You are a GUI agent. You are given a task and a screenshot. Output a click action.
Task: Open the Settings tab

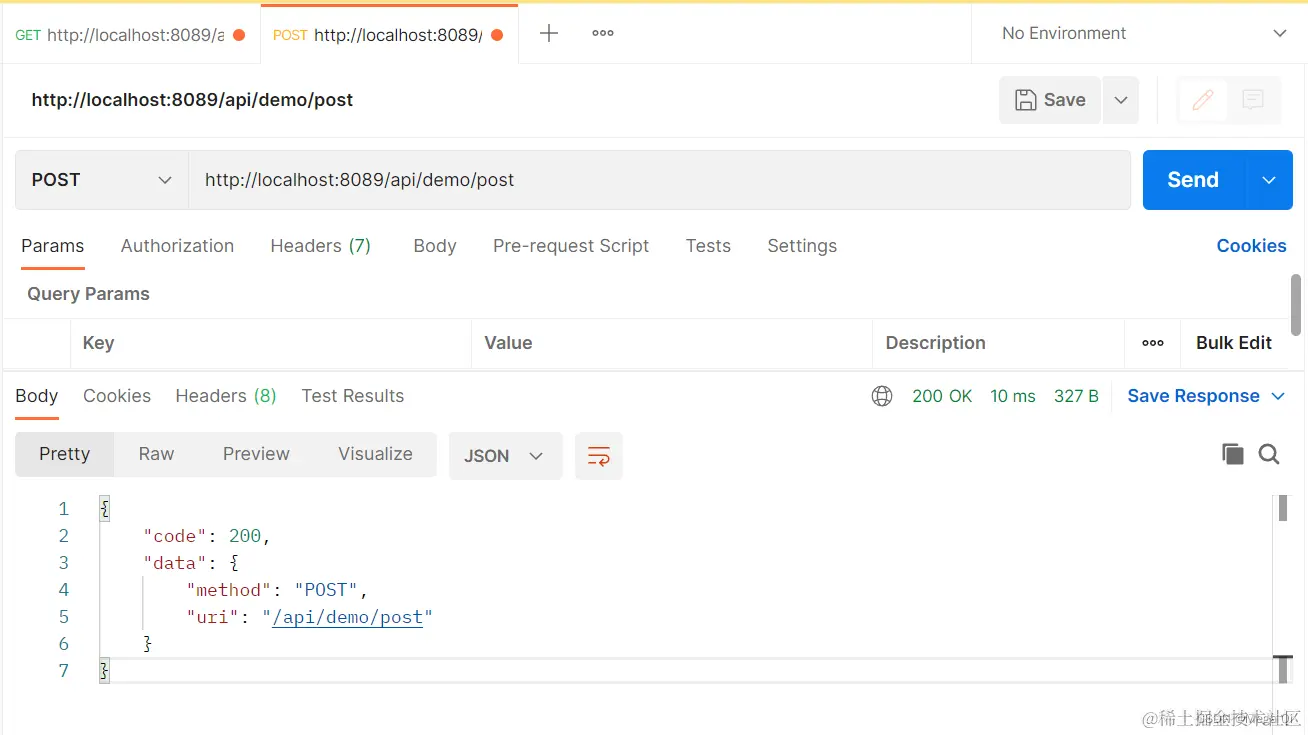pos(802,246)
